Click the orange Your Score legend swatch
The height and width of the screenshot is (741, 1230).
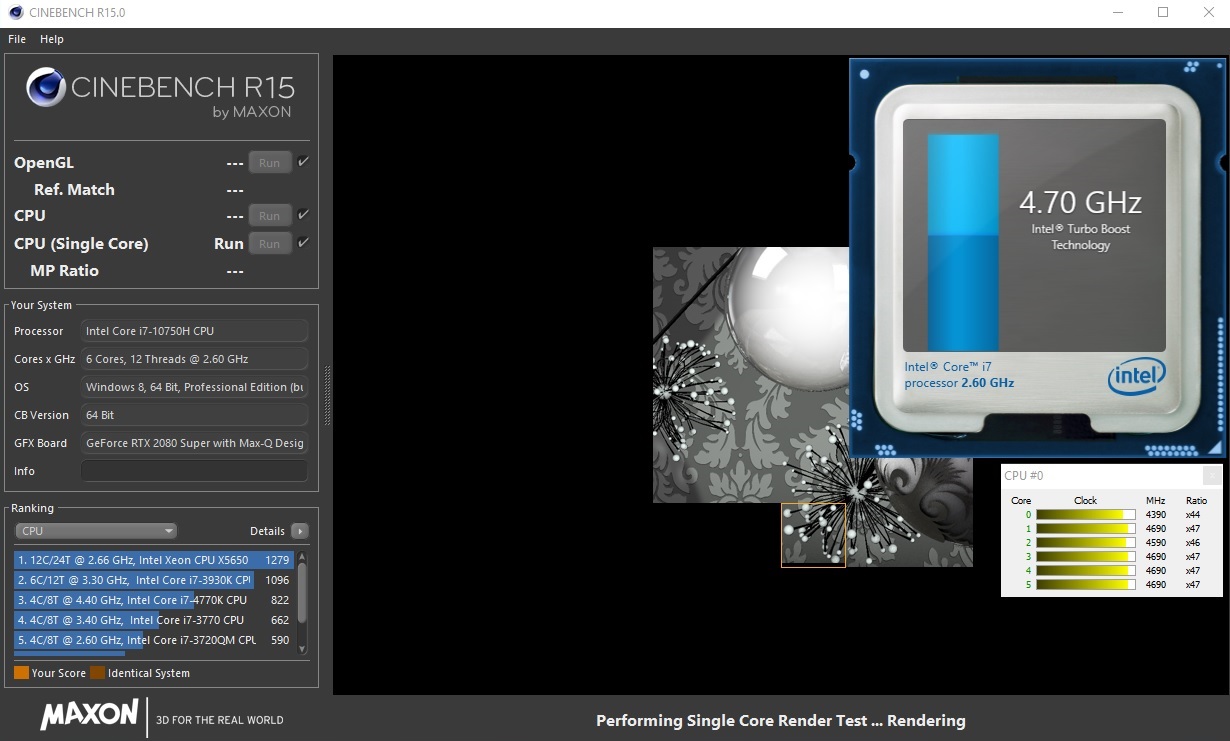(x=21, y=673)
